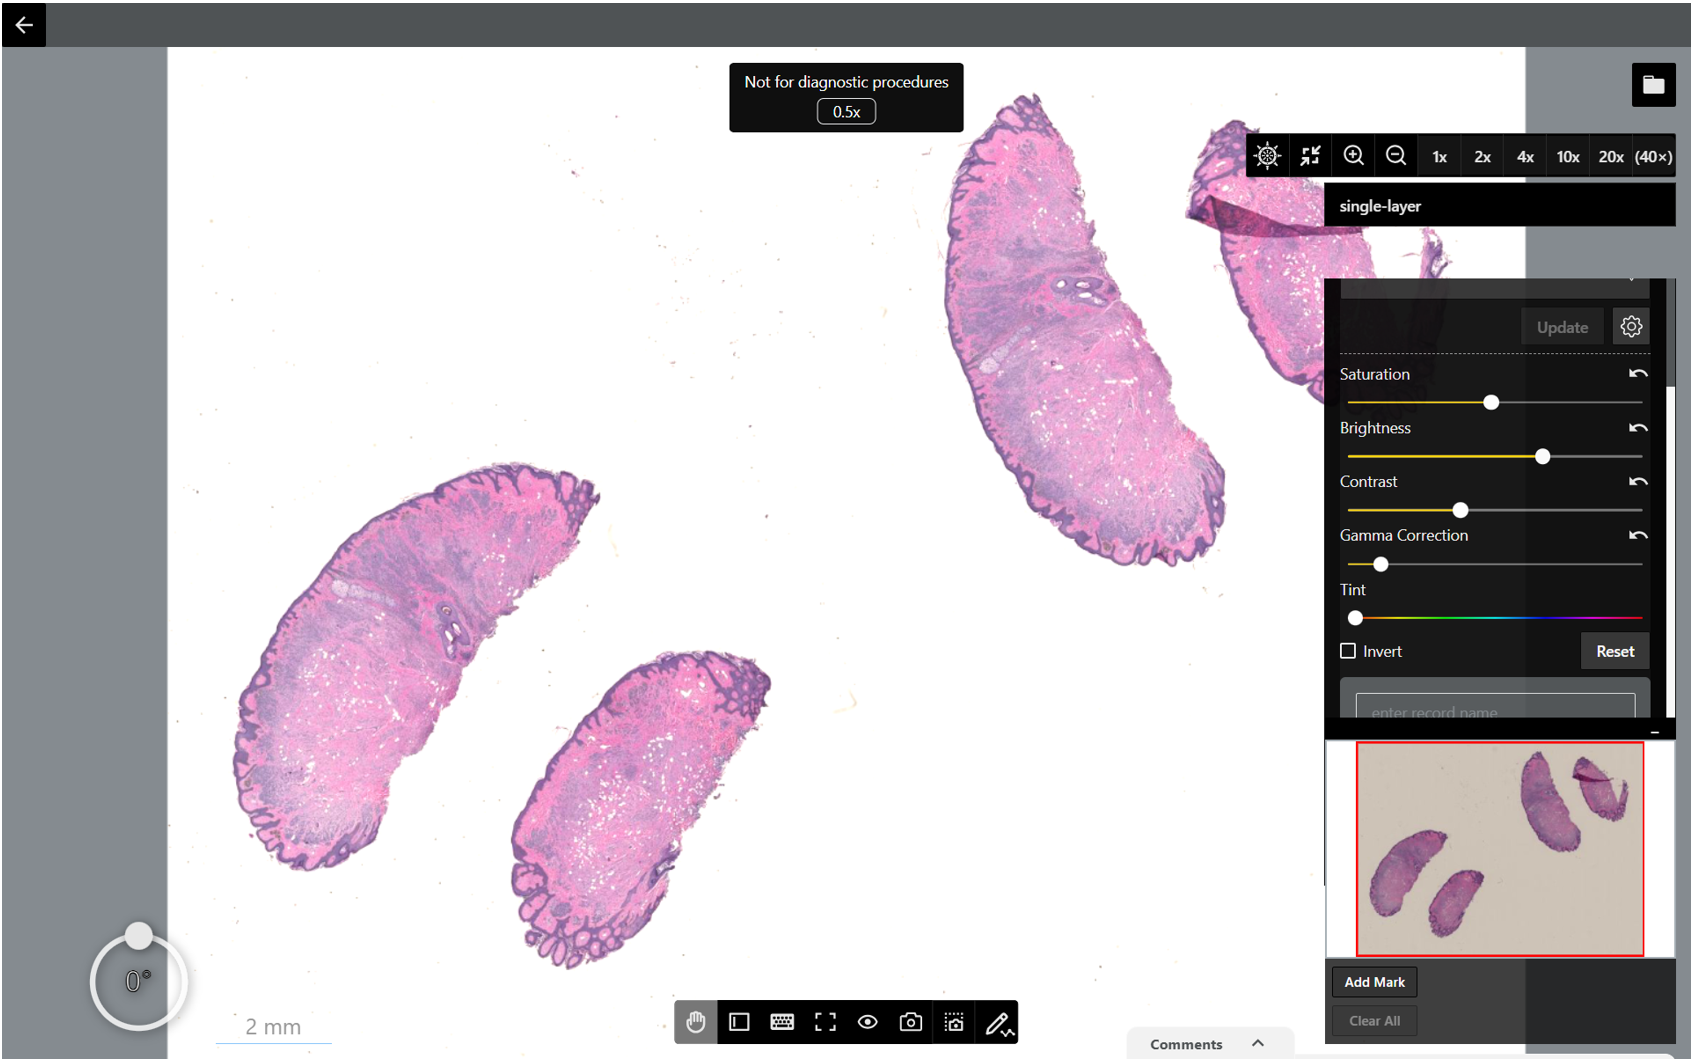Toggle the side panel layout icon
The image size is (1691, 1061).
pyautogui.click(x=739, y=1022)
